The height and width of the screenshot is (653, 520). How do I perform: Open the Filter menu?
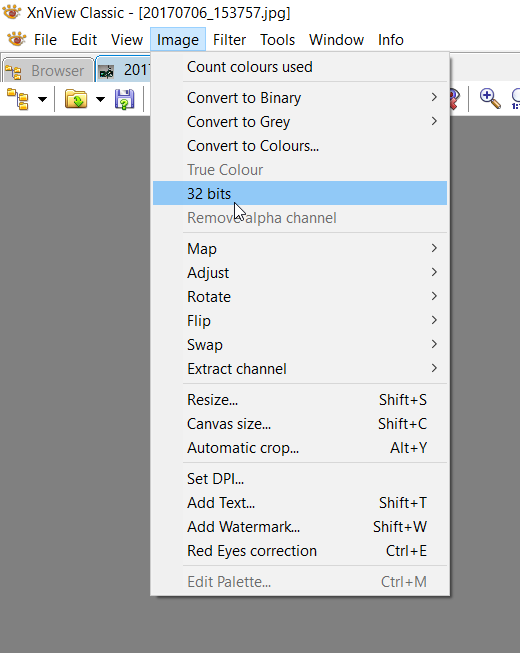(x=229, y=40)
